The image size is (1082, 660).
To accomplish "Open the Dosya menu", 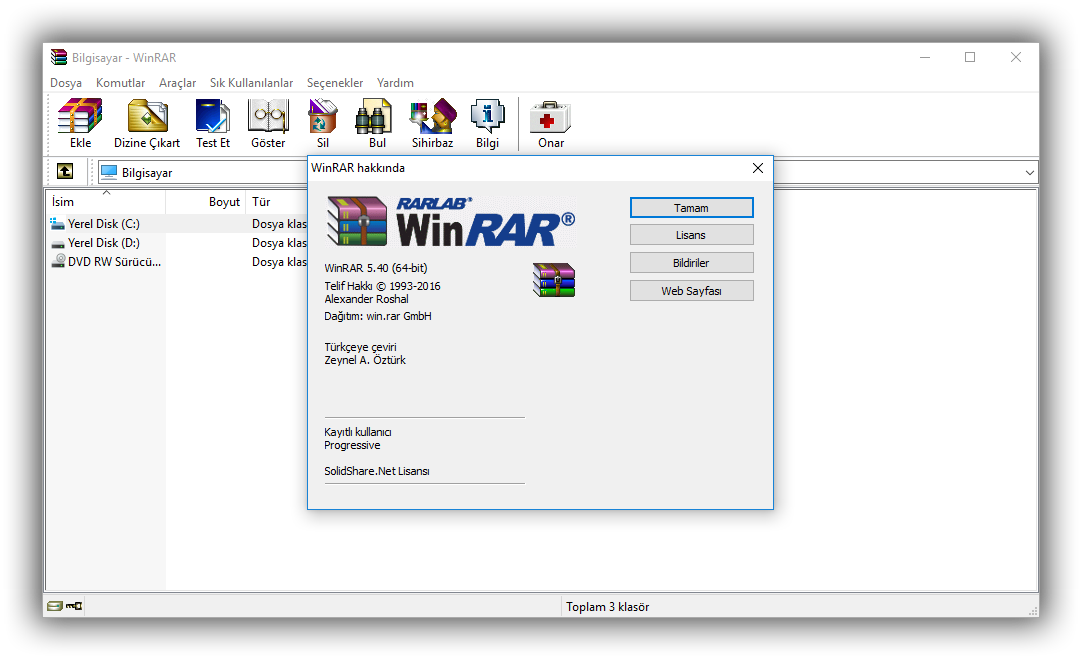I will 66,83.
